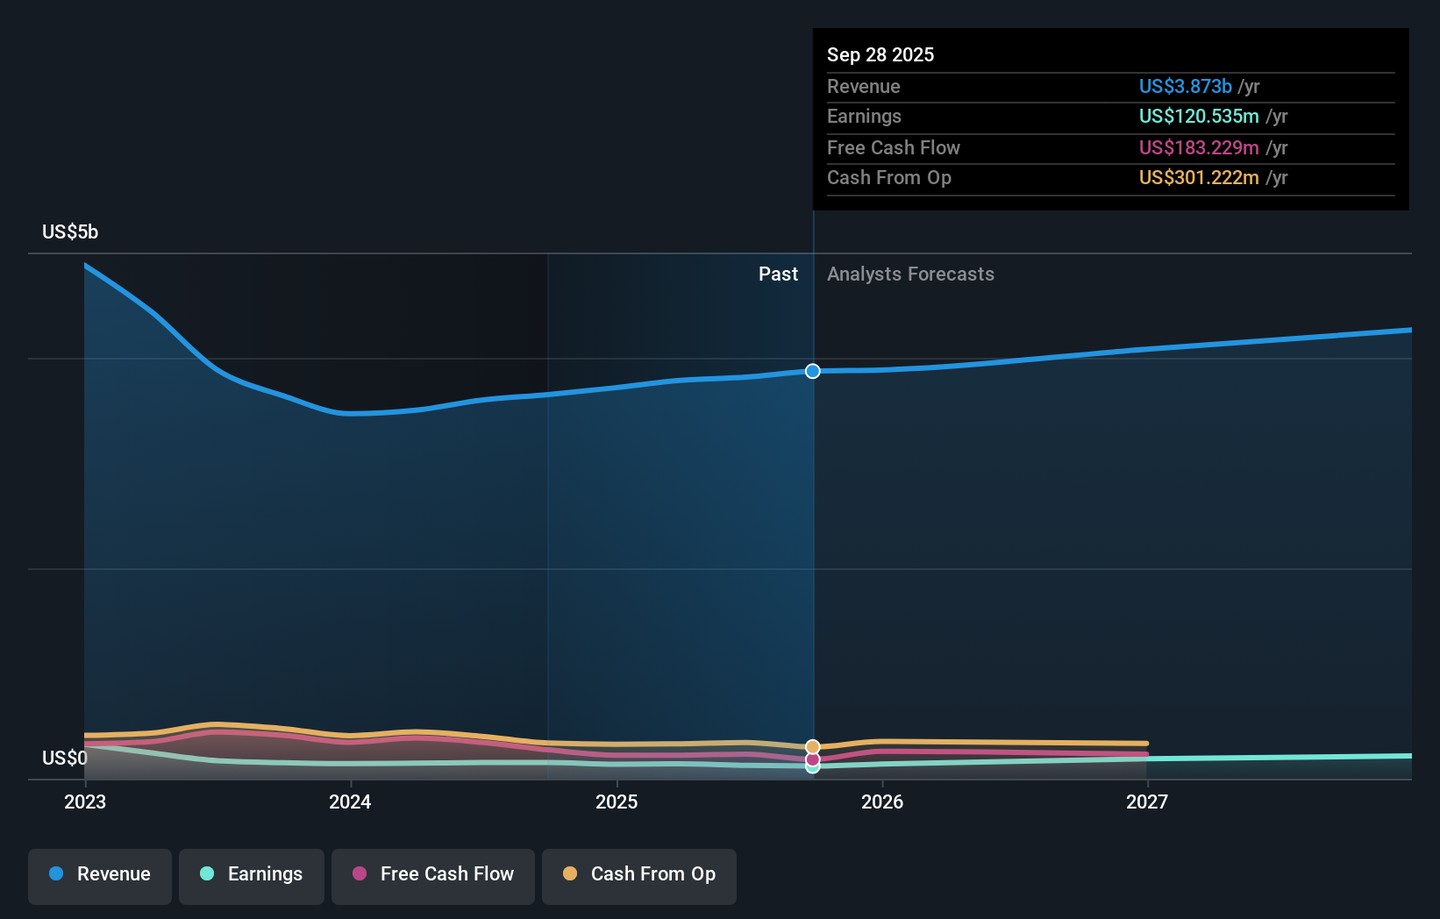1440x919 pixels.
Task: Toggle Cash From Op legend button
Action: [639, 874]
